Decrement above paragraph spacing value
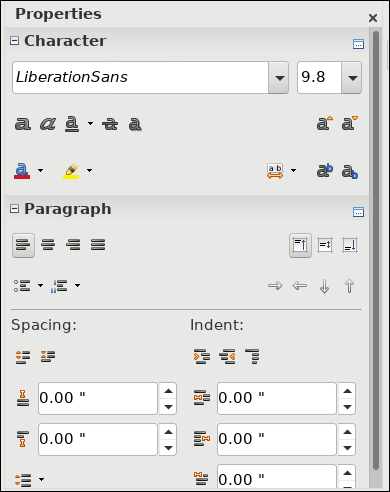390x492 pixels. point(168,407)
